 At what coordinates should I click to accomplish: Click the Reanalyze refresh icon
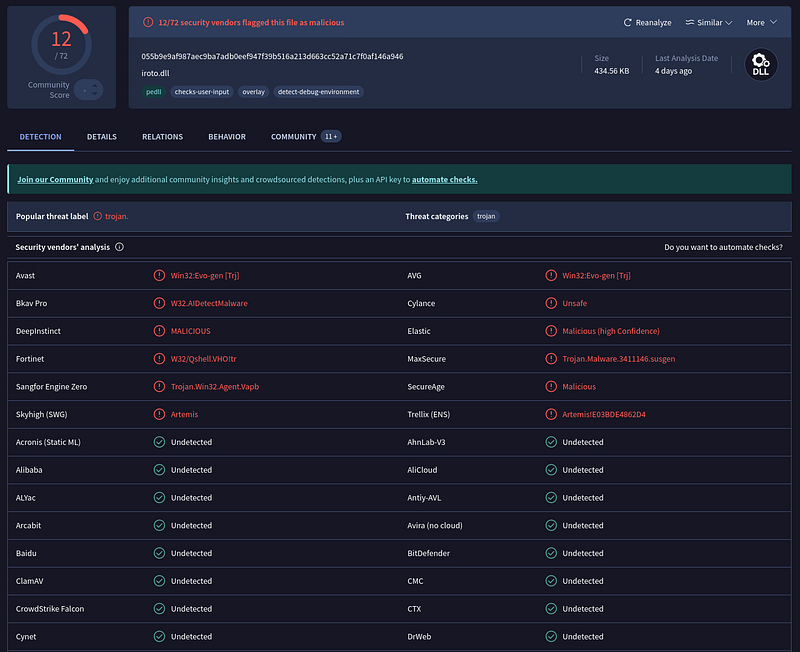628,22
